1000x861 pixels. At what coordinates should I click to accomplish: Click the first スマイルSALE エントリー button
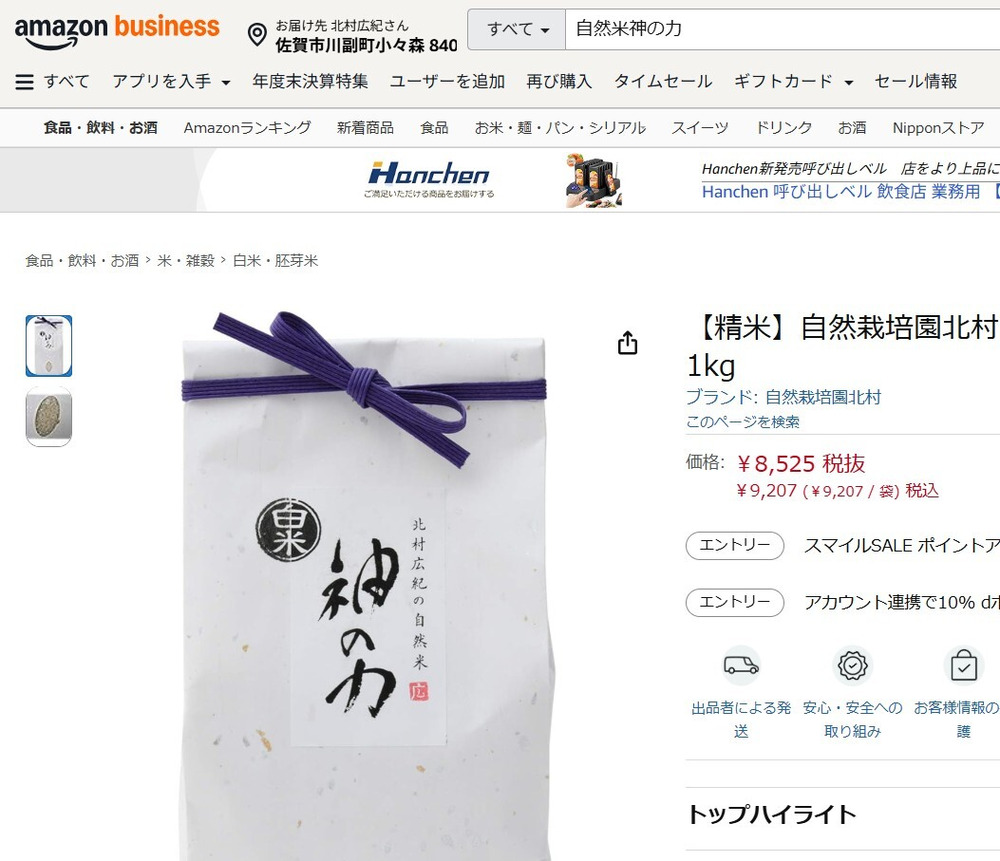pyautogui.click(x=735, y=545)
